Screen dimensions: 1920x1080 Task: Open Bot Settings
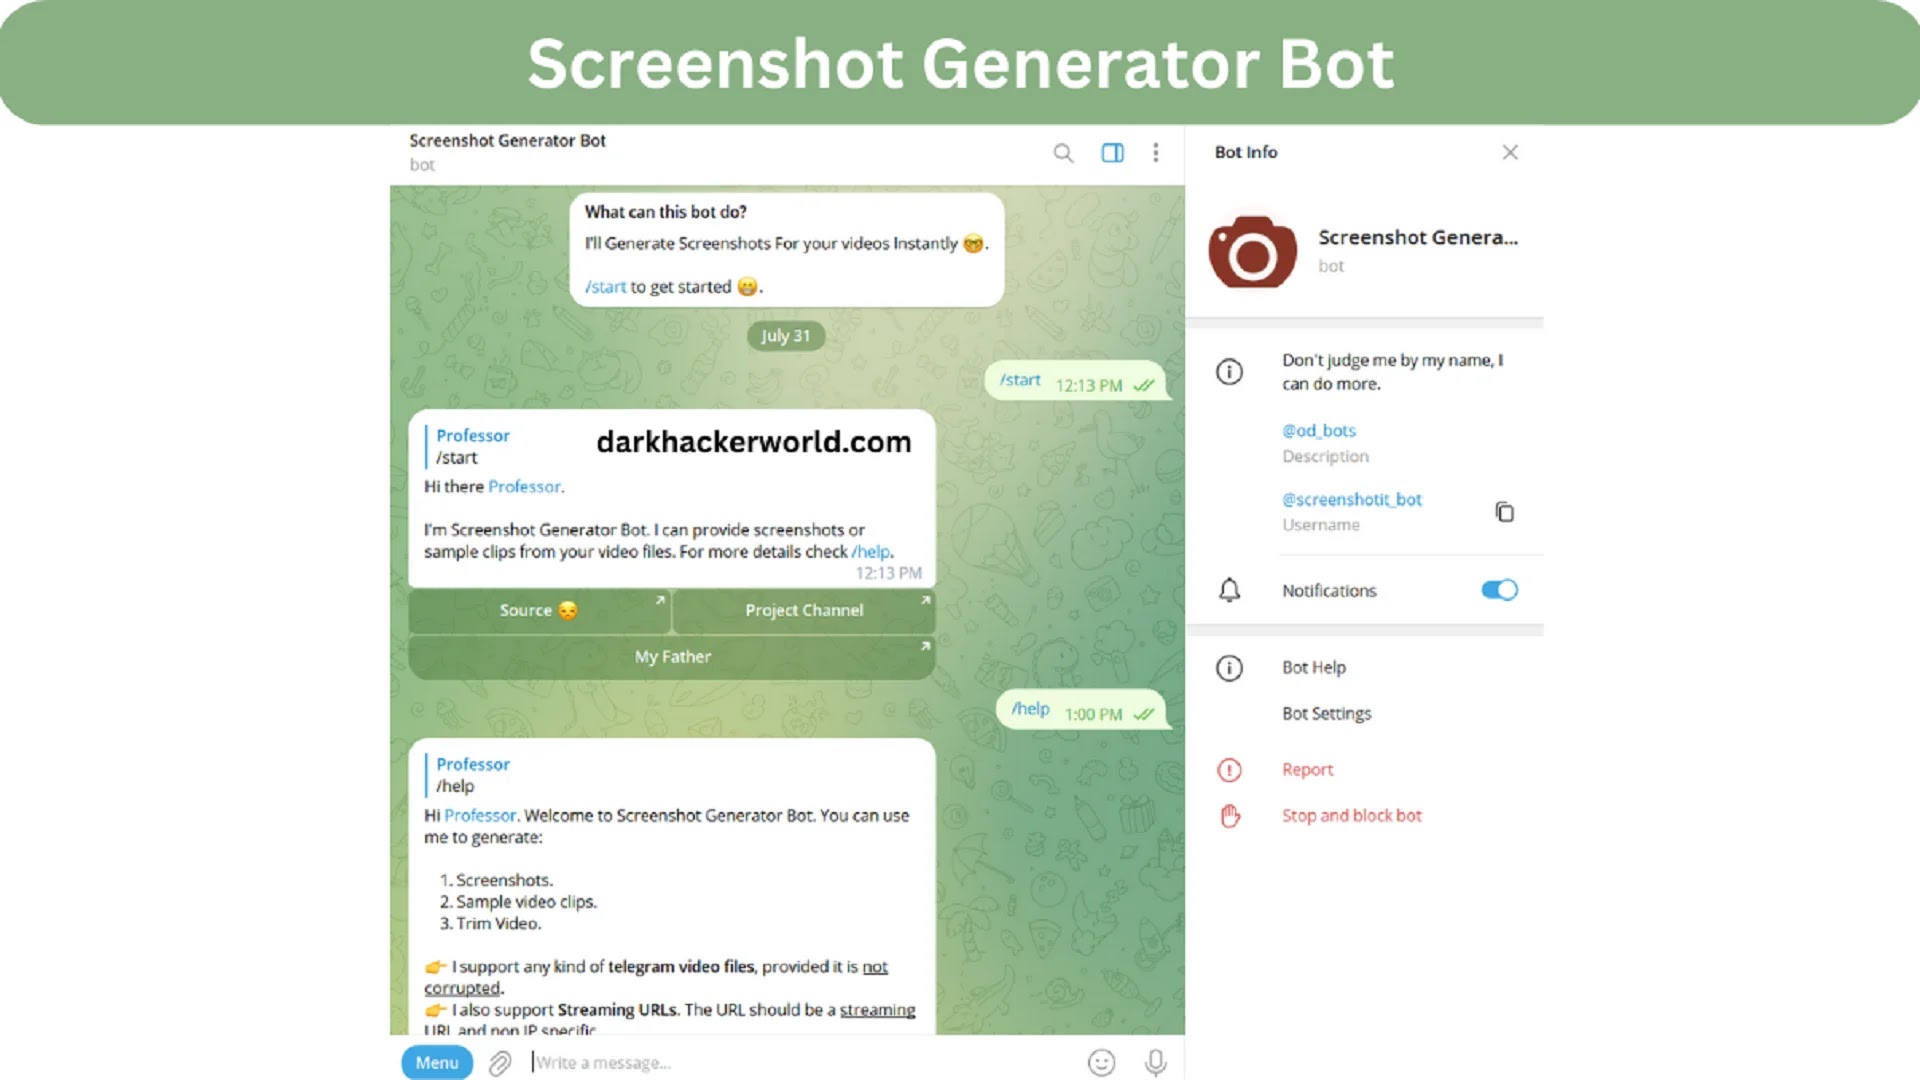(1327, 713)
